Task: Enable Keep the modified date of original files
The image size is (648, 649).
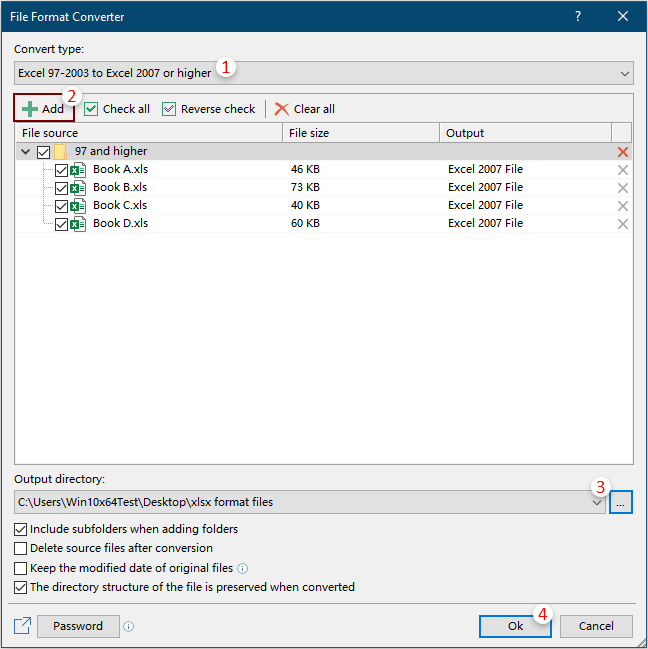Action: 20,568
